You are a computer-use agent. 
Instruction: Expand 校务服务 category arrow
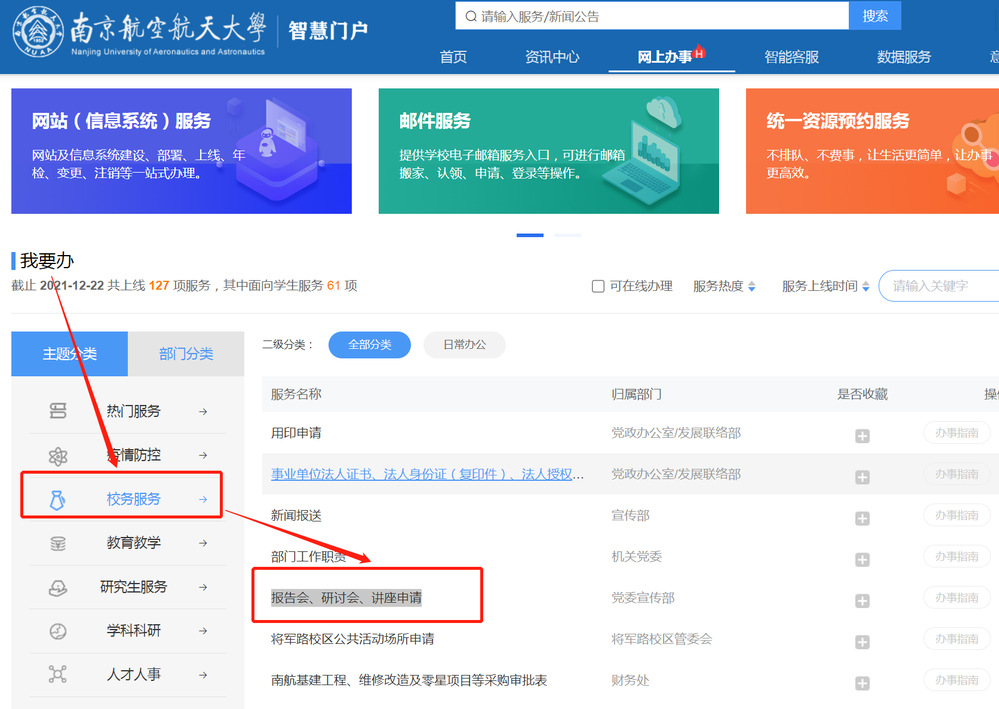pyautogui.click(x=203, y=499)
